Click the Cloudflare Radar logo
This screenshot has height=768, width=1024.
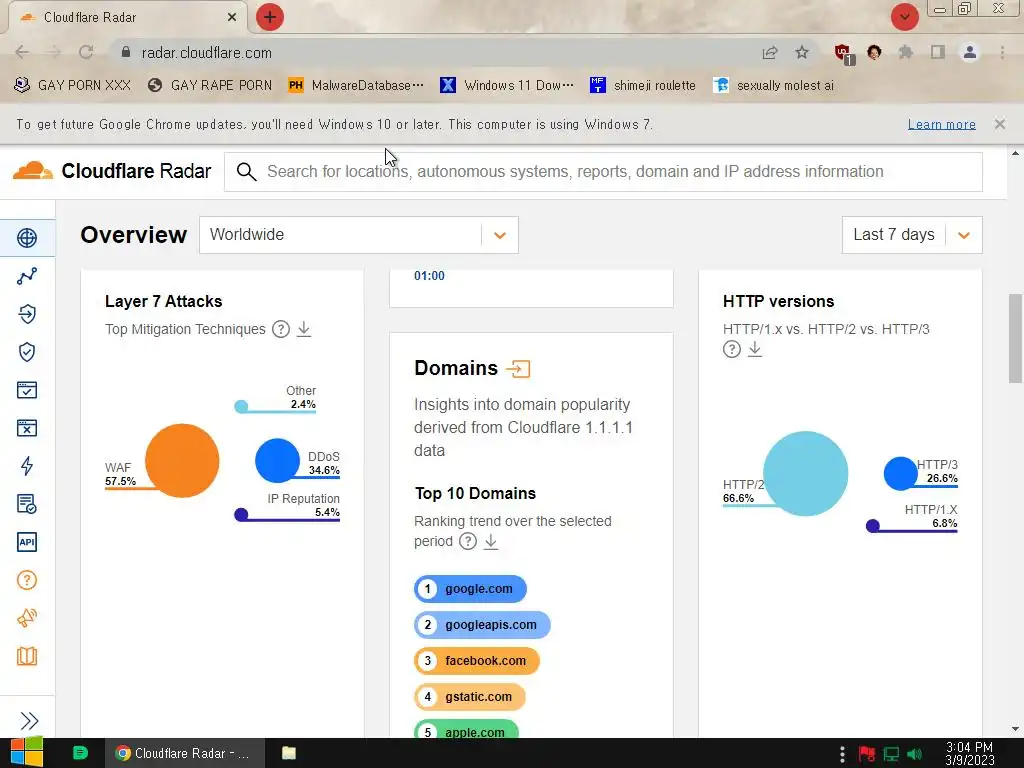pyautogui.click(x=112, y=171)
